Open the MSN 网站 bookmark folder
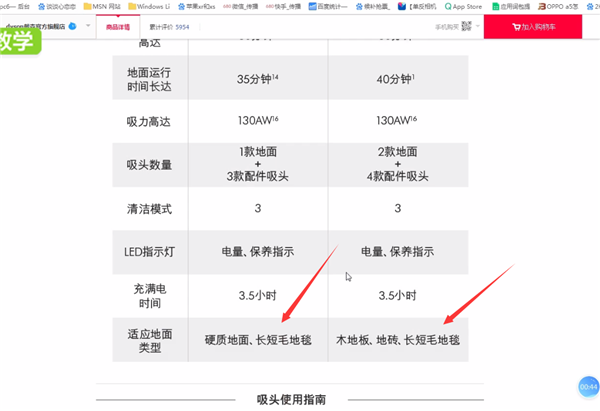 coord(102,7)
